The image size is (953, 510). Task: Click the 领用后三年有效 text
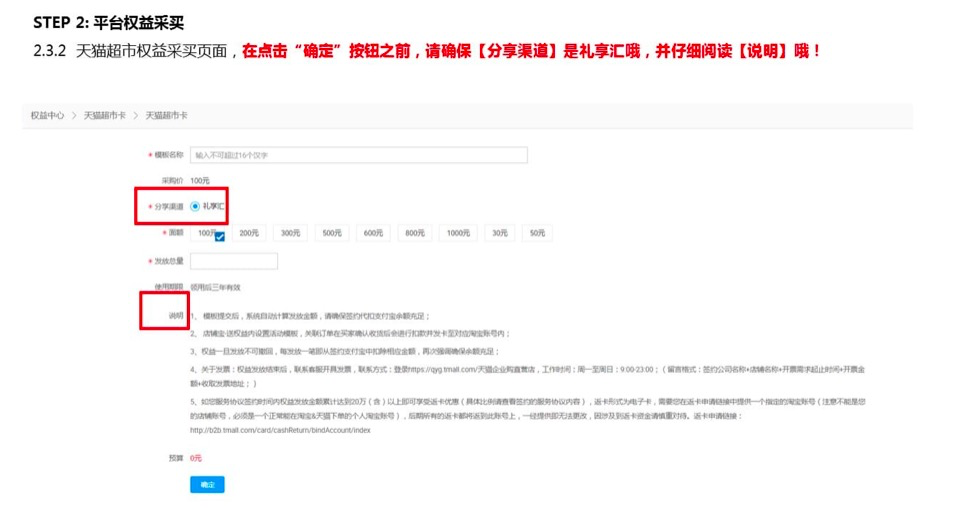point(215,288)
